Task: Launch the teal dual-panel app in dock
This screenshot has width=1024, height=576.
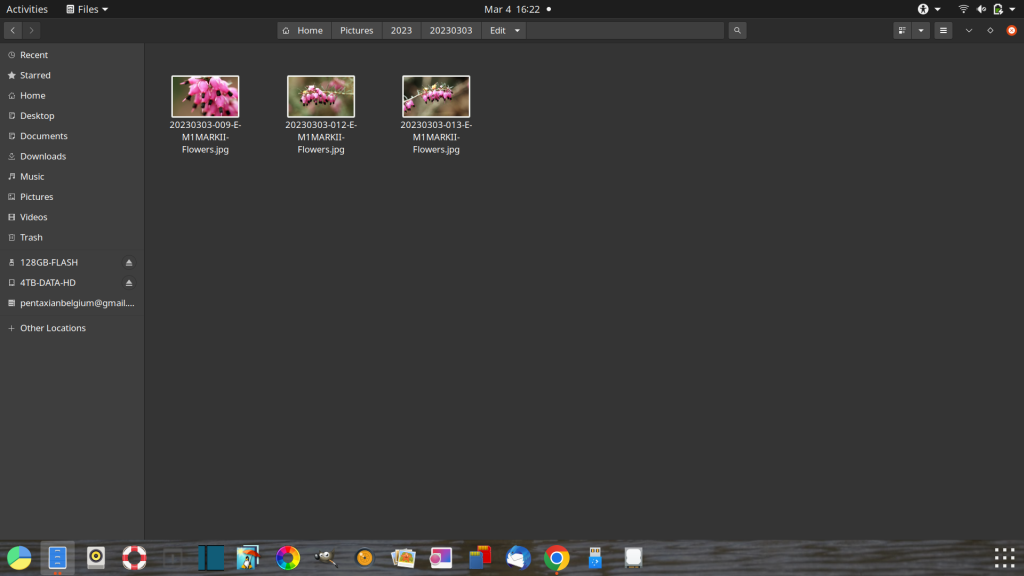Action: [211, 558]
